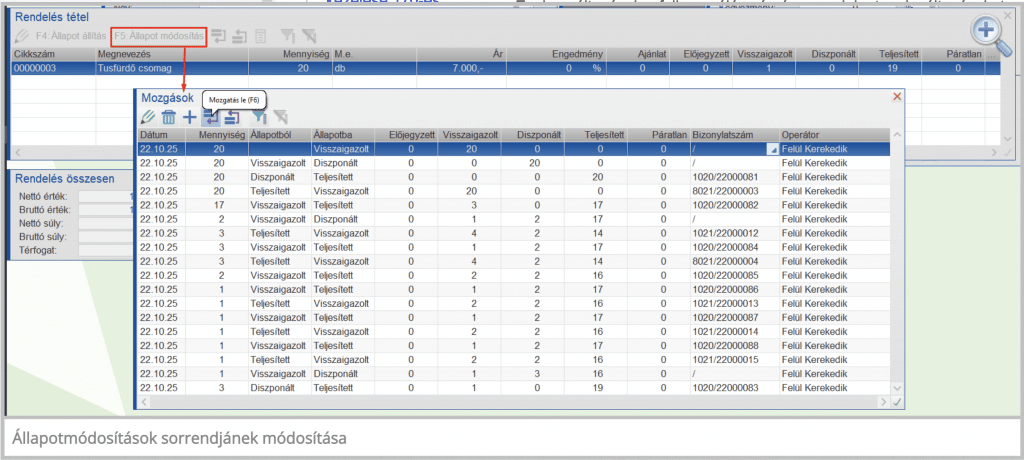The image size is (1024, 460).
Task: Select row with Bizonylatszám 1020/22000083
Action: pos(515,387)
